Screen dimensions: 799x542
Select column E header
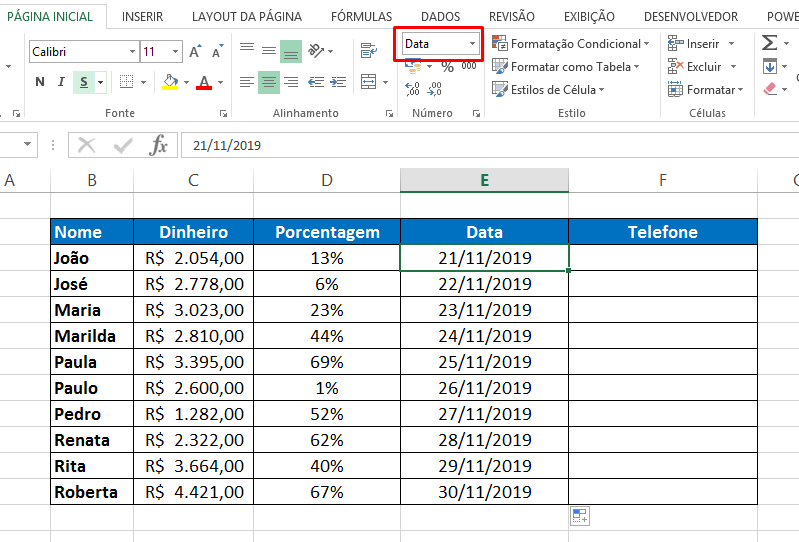click(x=484, y=180)
